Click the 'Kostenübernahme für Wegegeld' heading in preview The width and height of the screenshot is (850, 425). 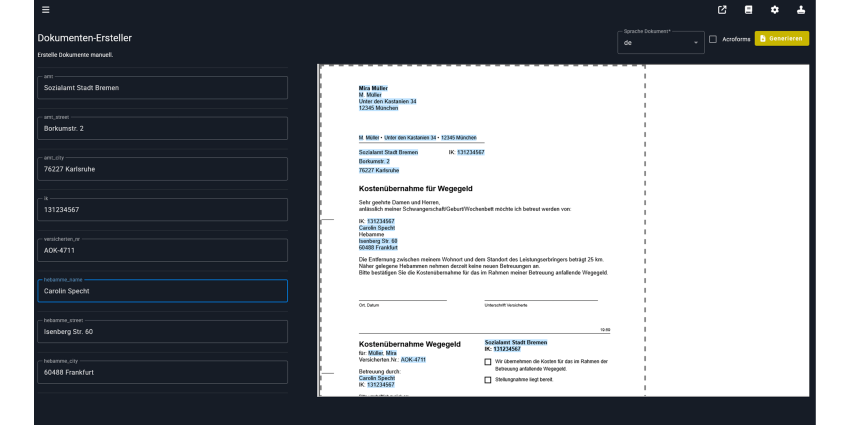(x=416, y=189)
